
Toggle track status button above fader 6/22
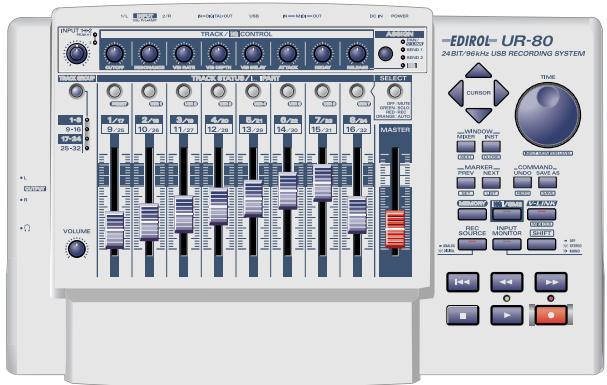click(x=288, y=91)
